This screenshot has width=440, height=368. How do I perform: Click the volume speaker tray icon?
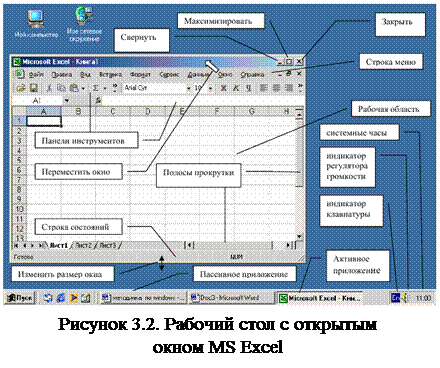405,297
